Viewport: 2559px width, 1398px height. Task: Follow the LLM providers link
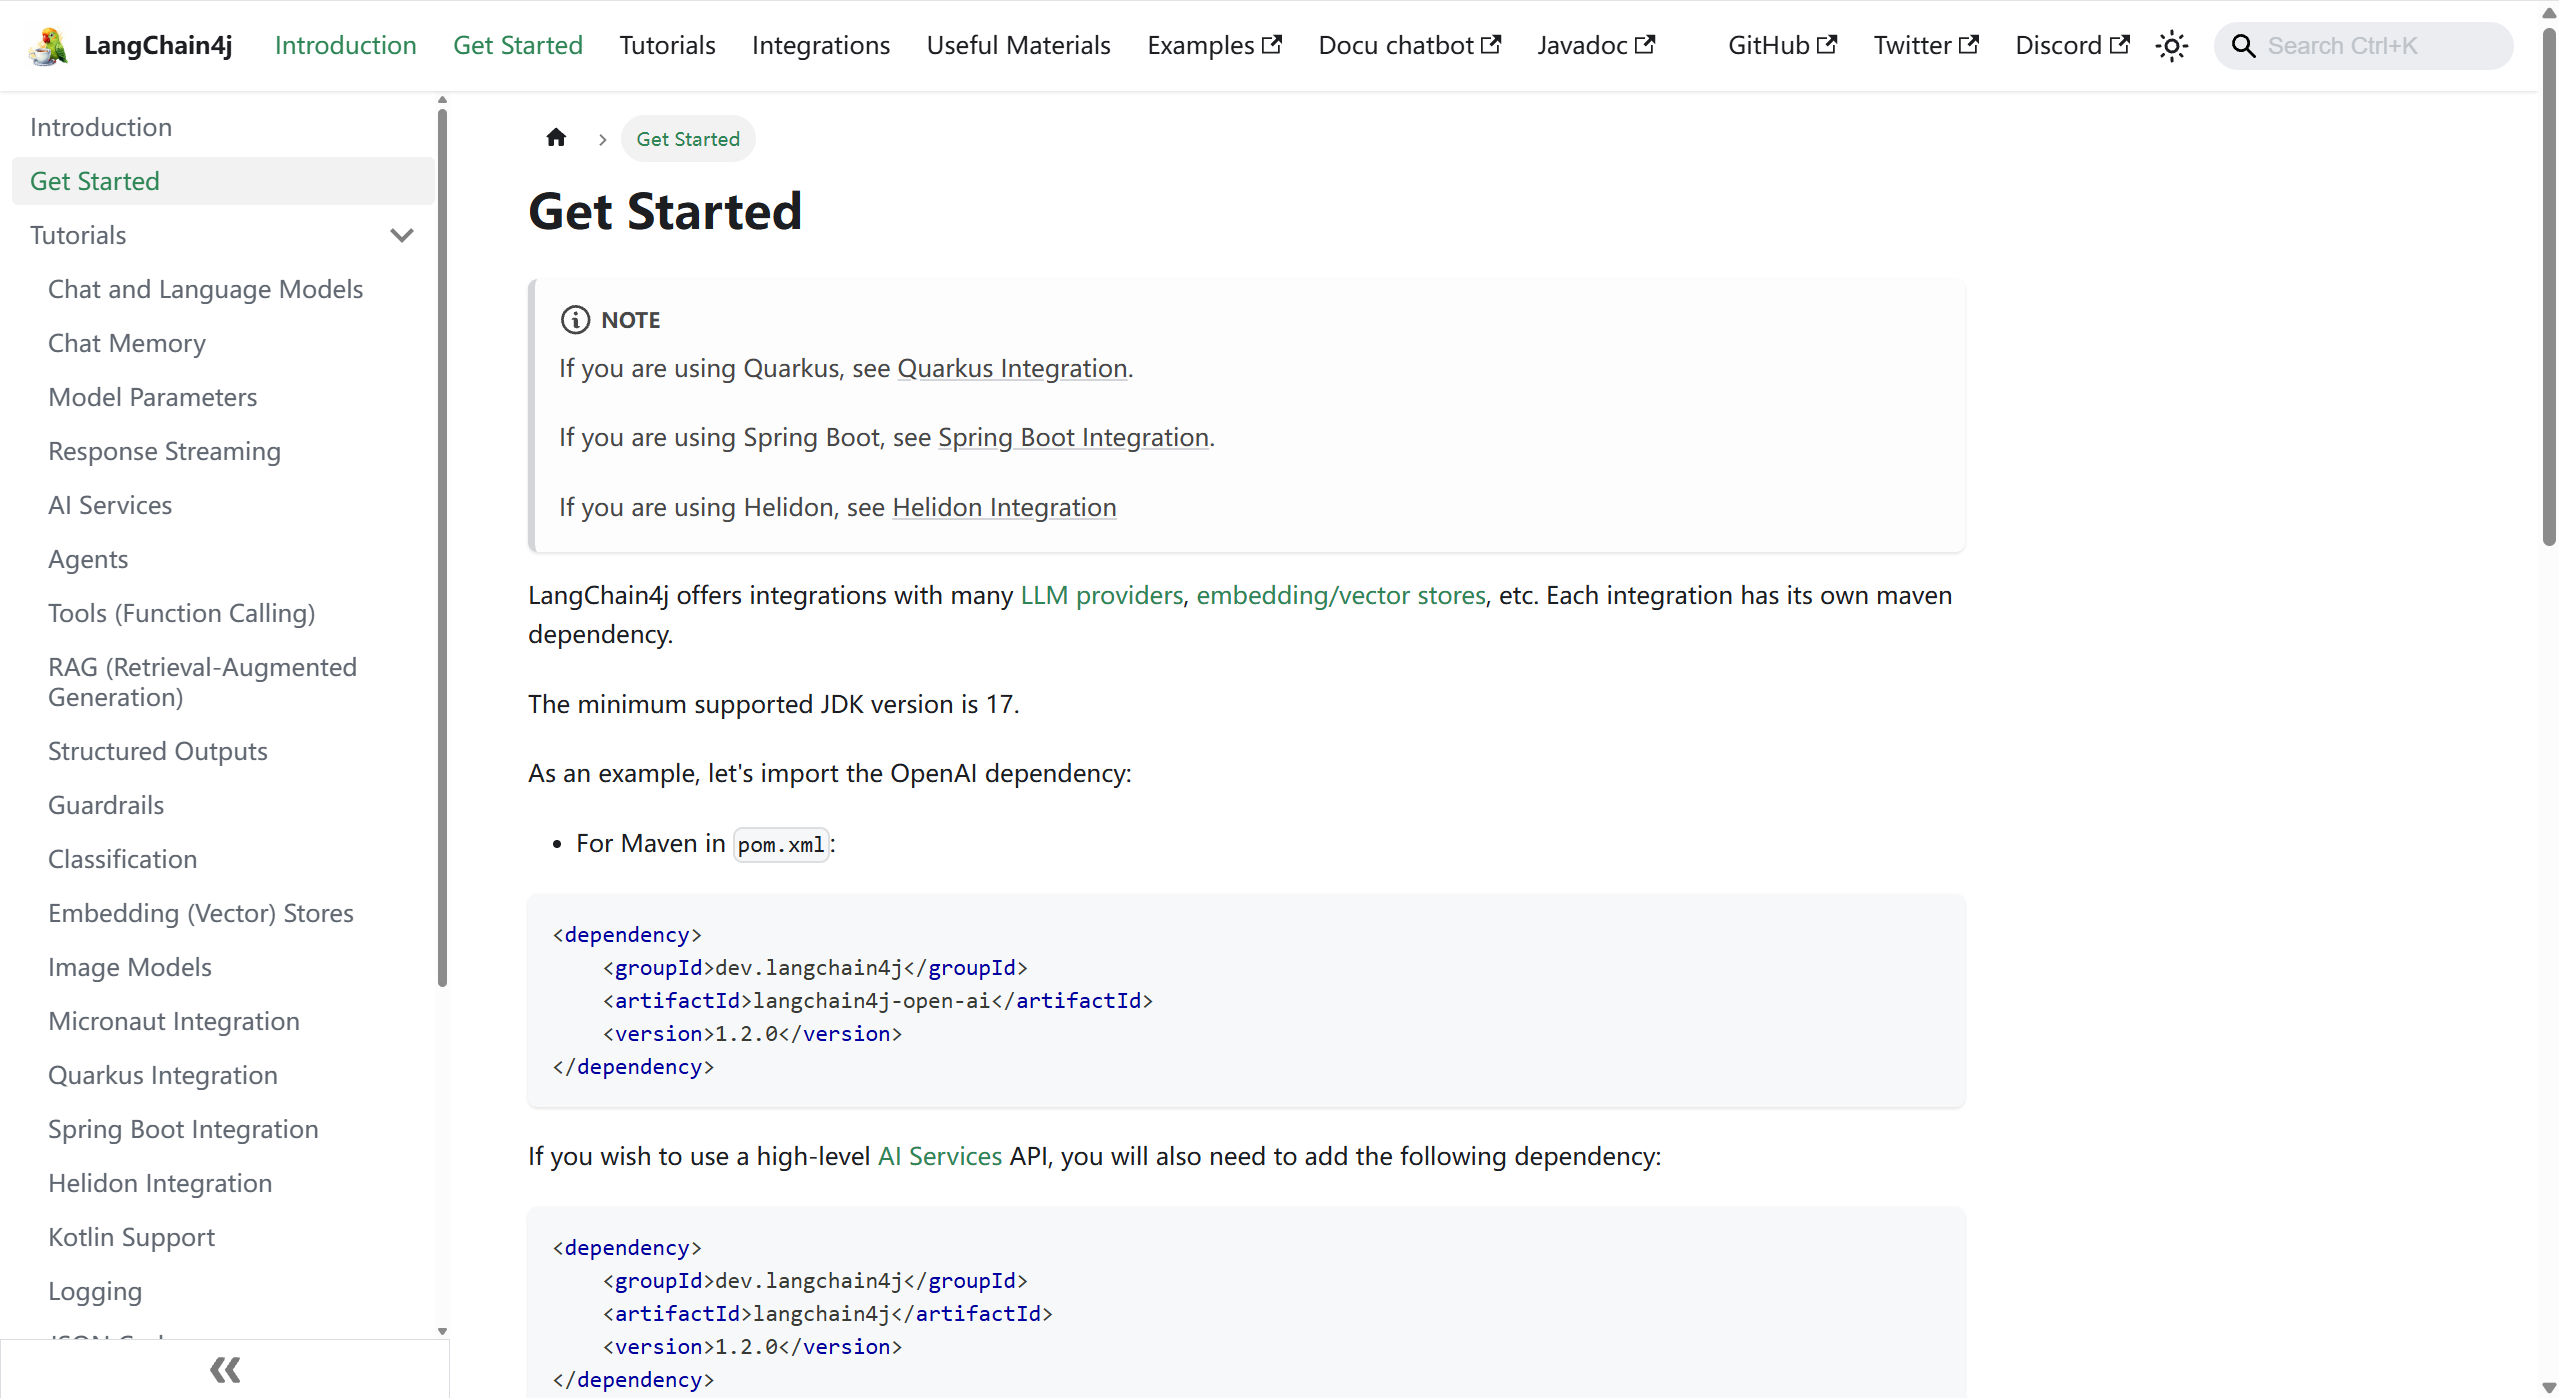tap(1101, 595)
